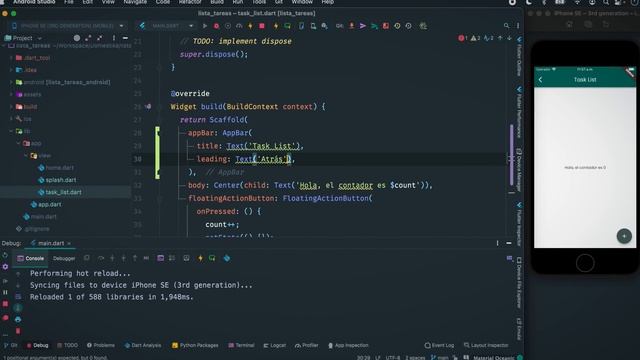This screenshot has width=640, height=360.
Task: Click the purple settings gear in Debug panel
Action: (5, 267)
